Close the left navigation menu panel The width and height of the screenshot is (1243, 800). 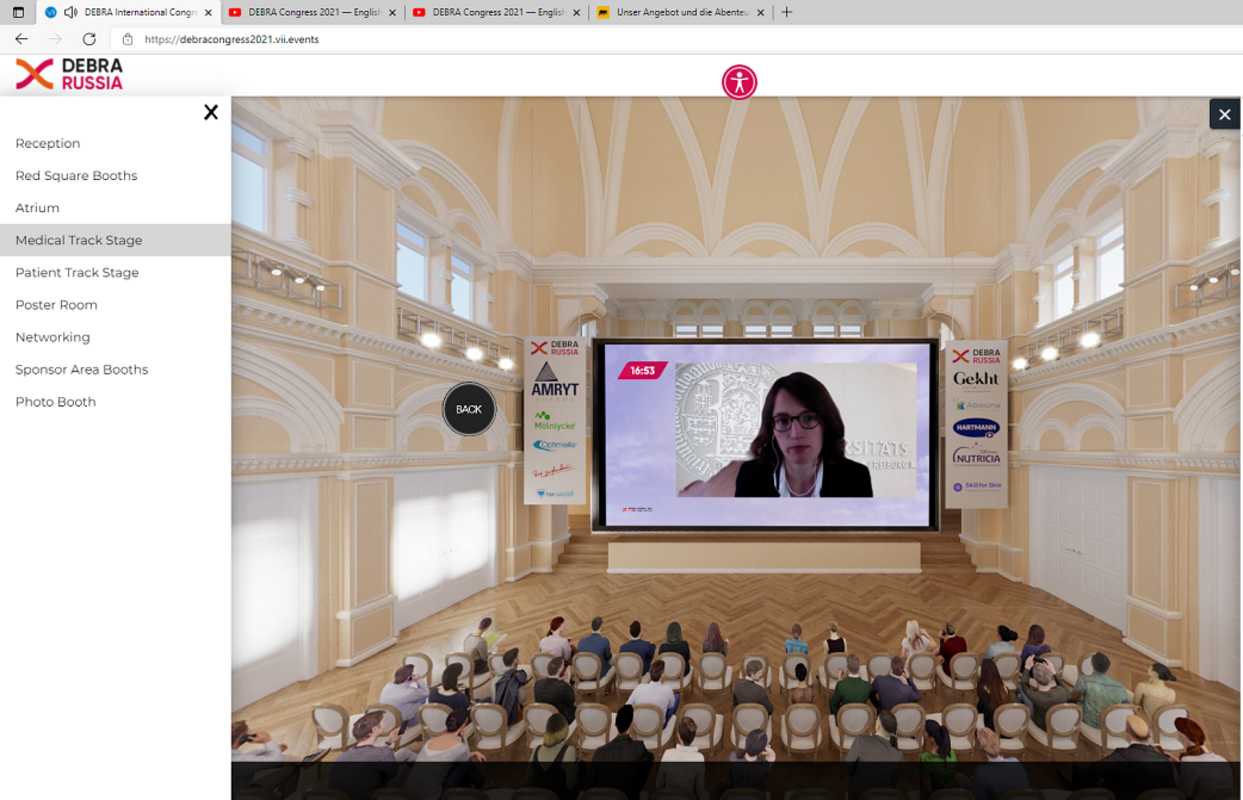210,112
